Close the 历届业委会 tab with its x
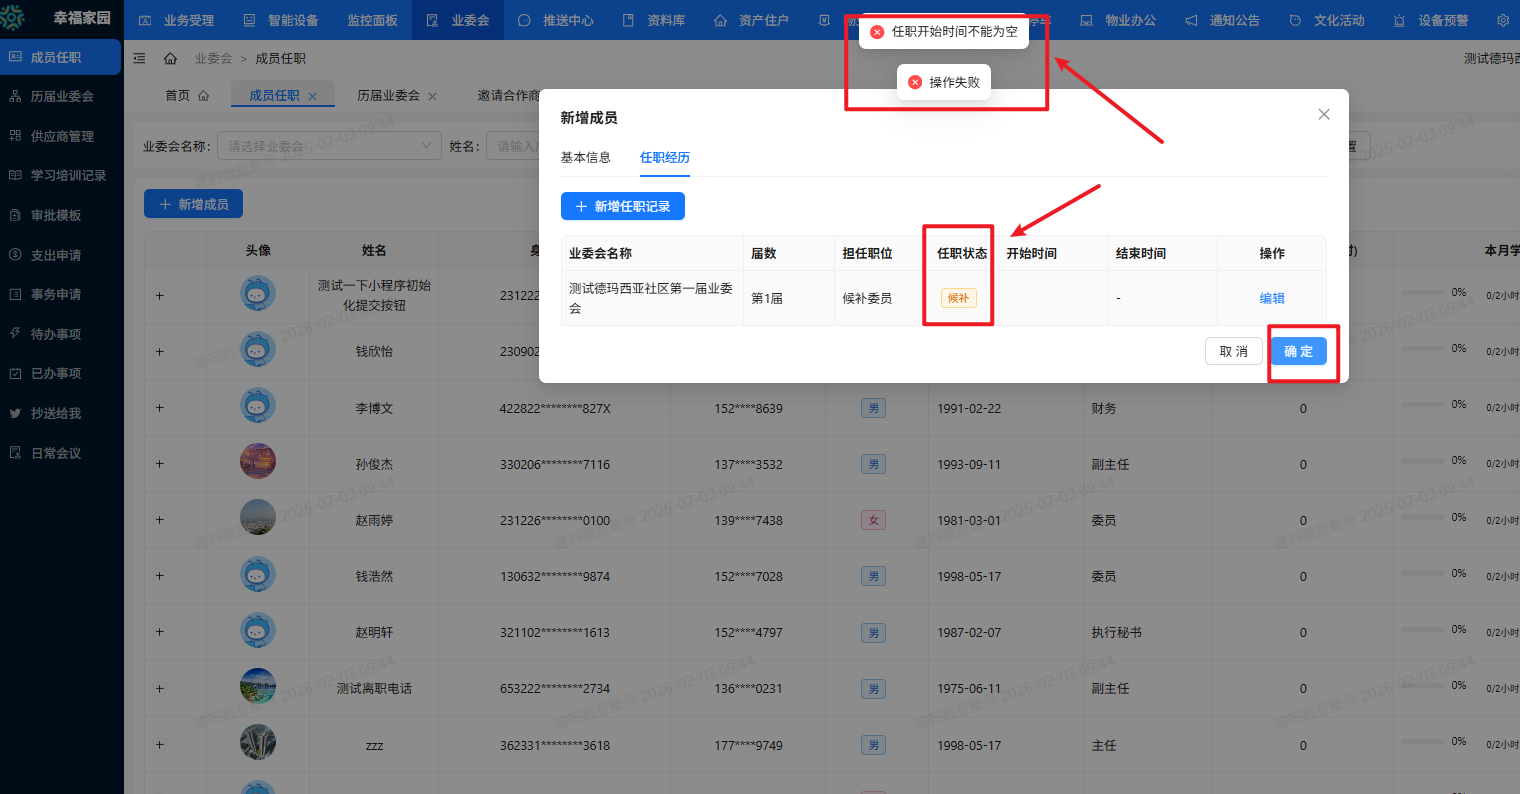The width and height of the screenshot is (1520, 794). click(x=433, y=96)
